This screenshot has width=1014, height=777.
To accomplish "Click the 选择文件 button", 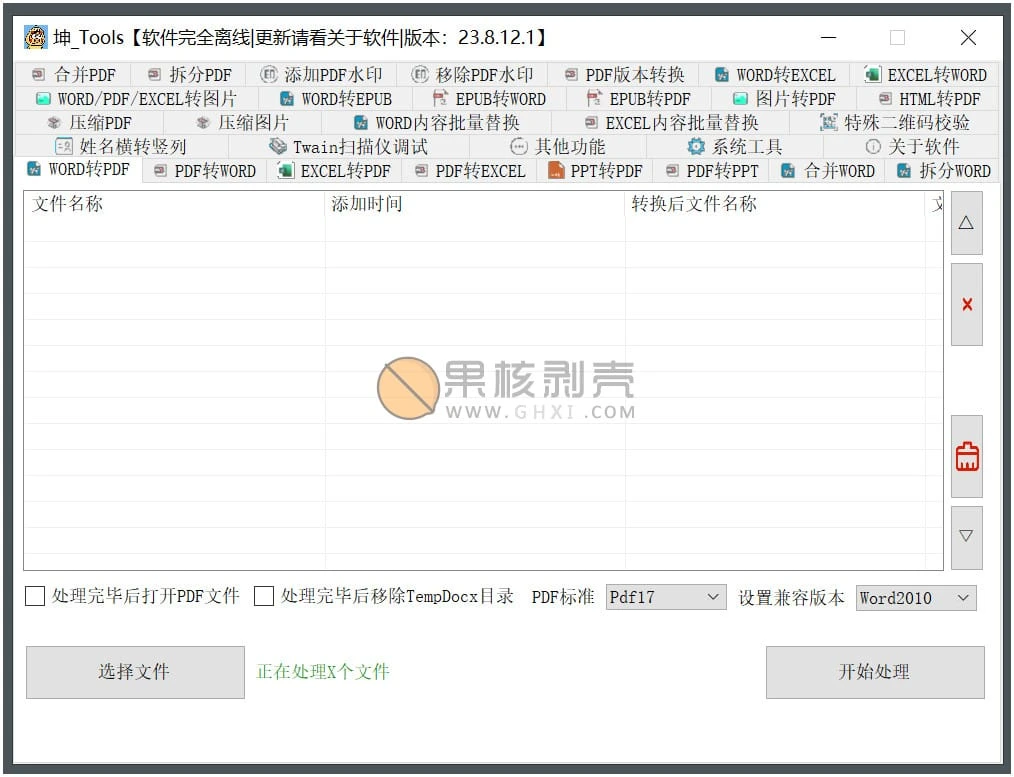I will click(x=135, y=672).
